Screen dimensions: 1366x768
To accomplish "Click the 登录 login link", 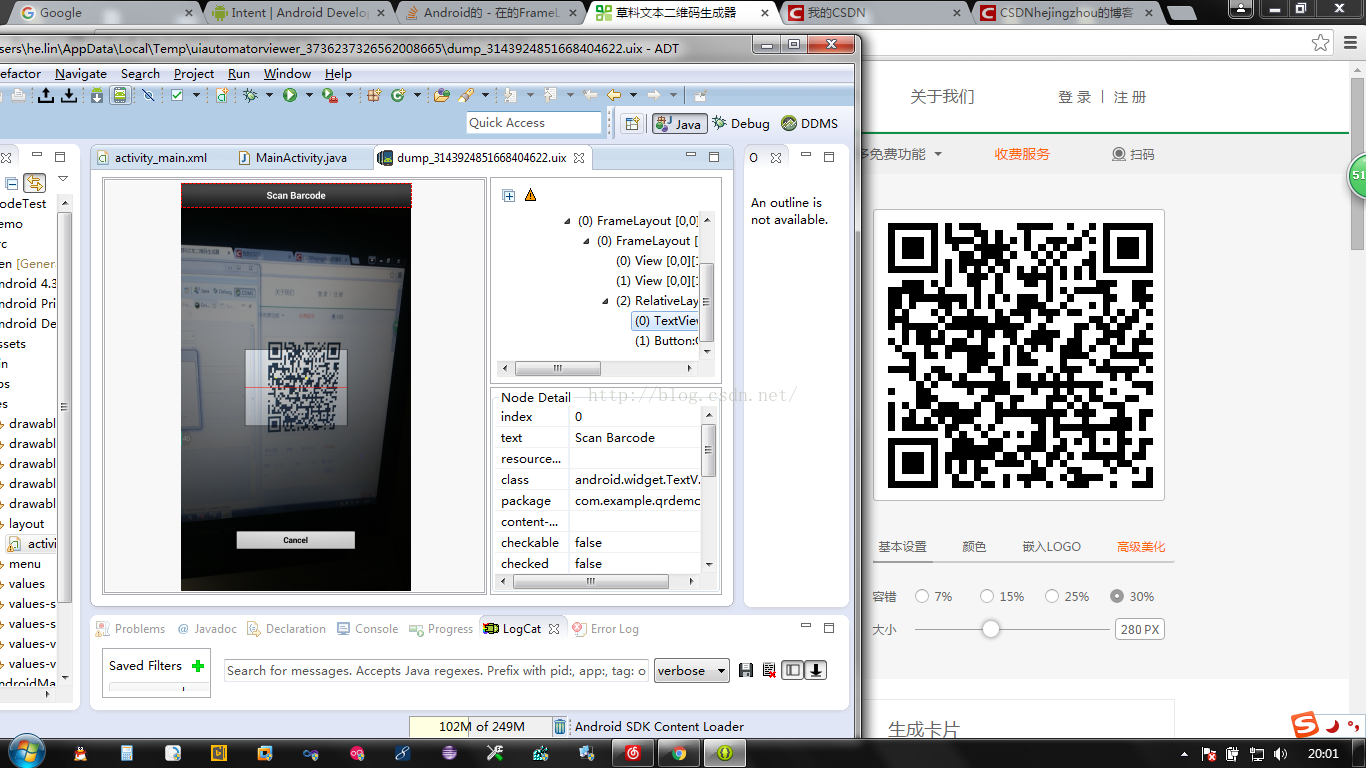I will pyautogui.click(x=1075, y=97).
